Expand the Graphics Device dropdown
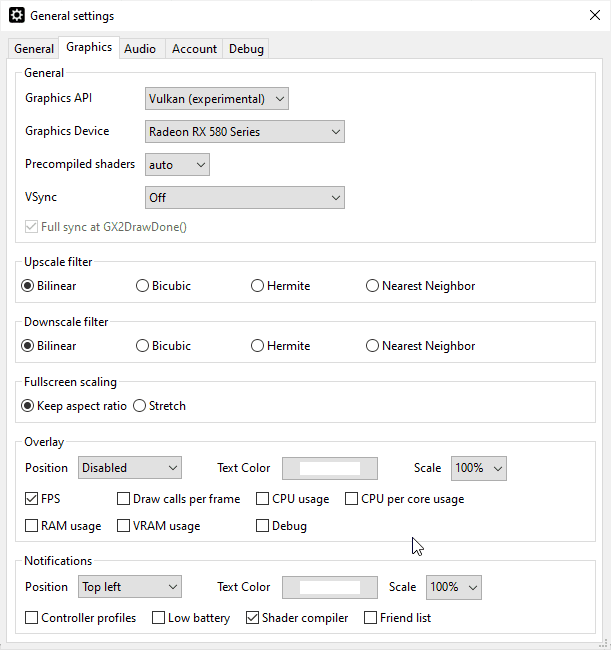 pos(245,131)
